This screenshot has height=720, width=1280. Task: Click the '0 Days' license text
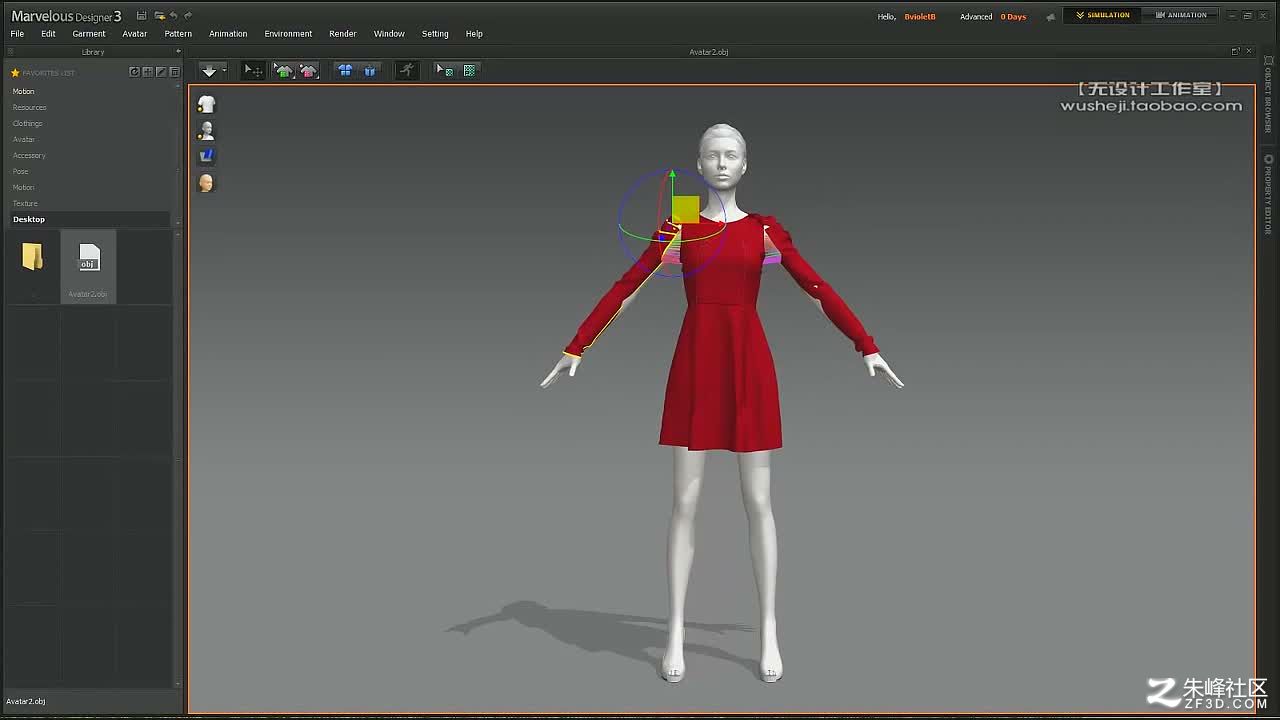point(1013,17)
